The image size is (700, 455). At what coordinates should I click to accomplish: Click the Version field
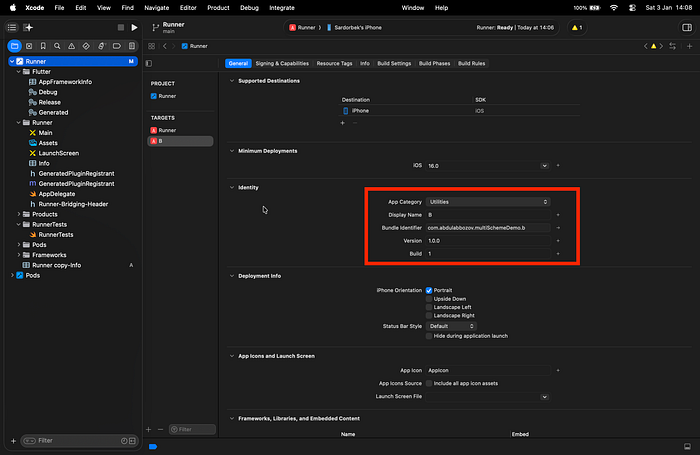coord(488,241)
